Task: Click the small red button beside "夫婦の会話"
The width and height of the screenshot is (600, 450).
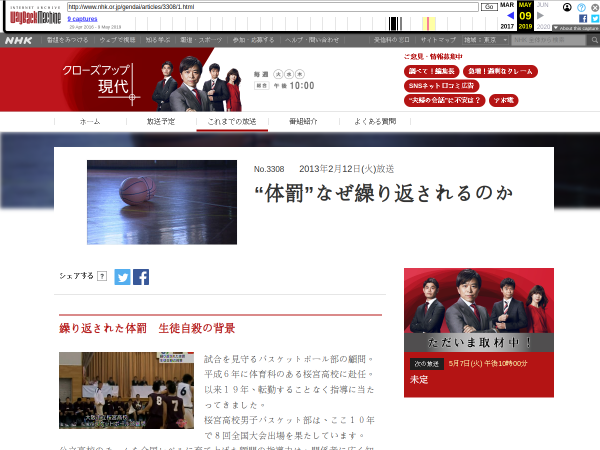Action: point(504,100)
